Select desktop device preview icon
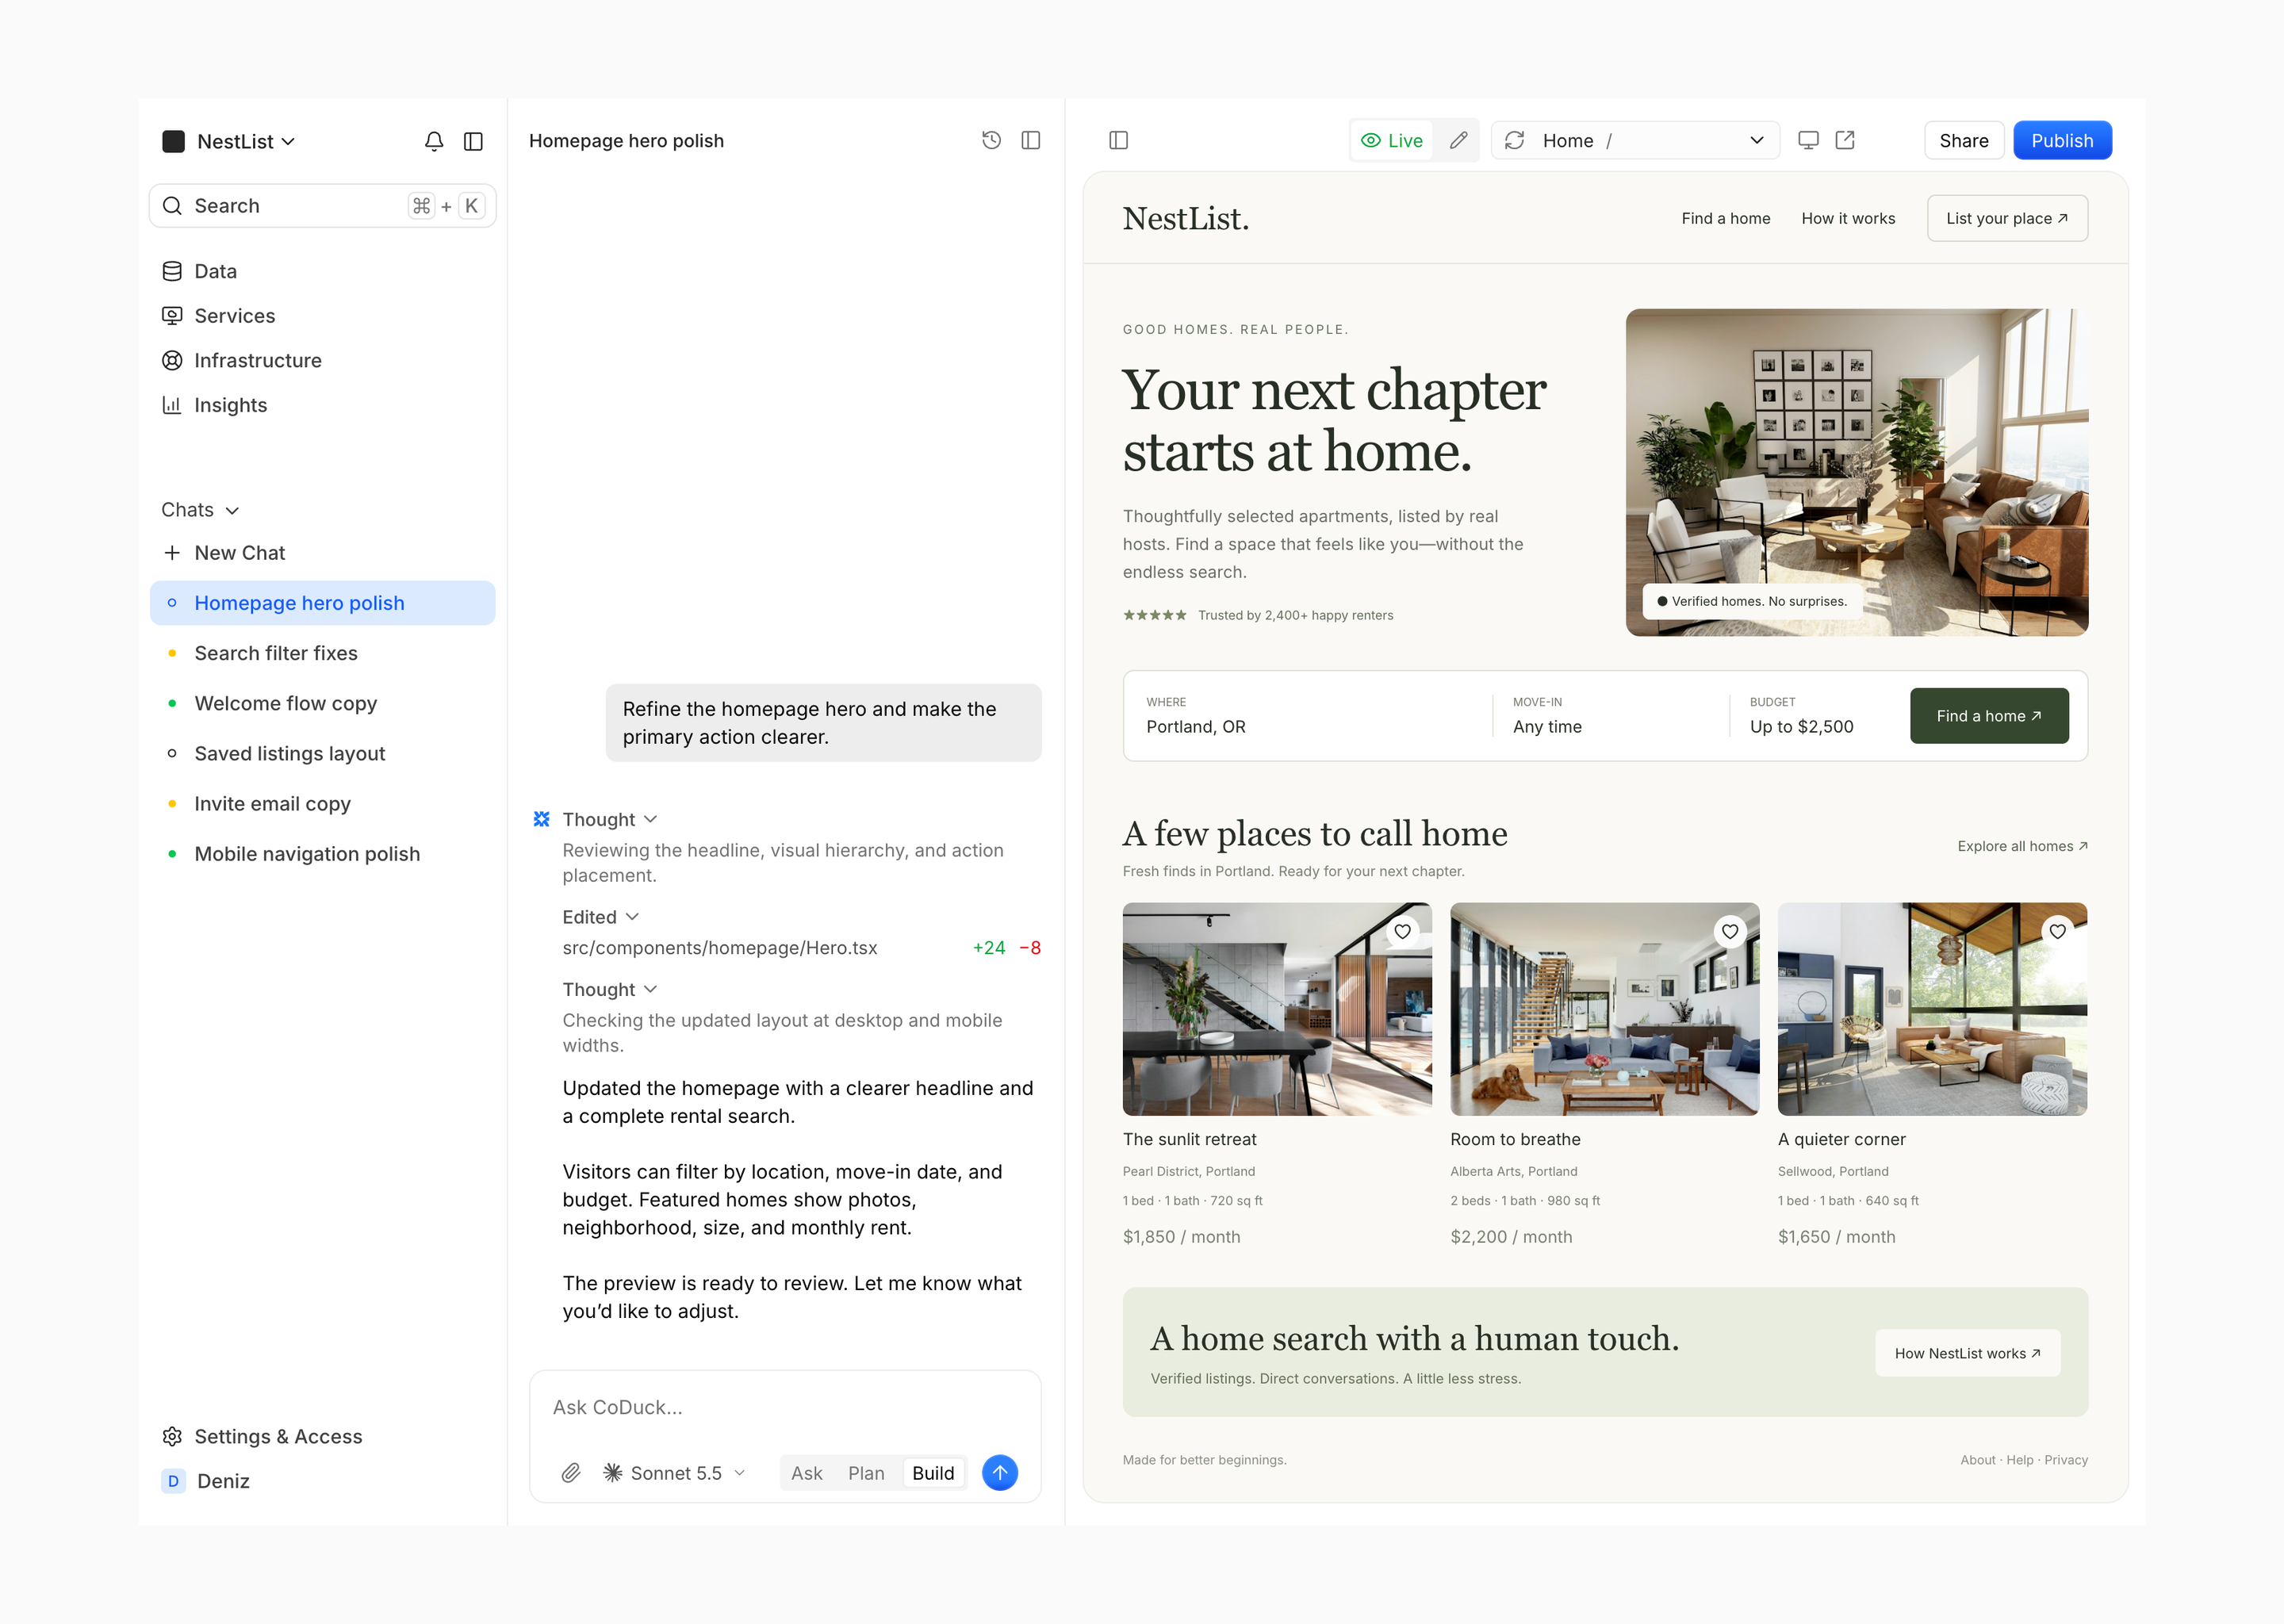The height and width of the screenshot is (1624, 2284). (x=1808, y=140)
